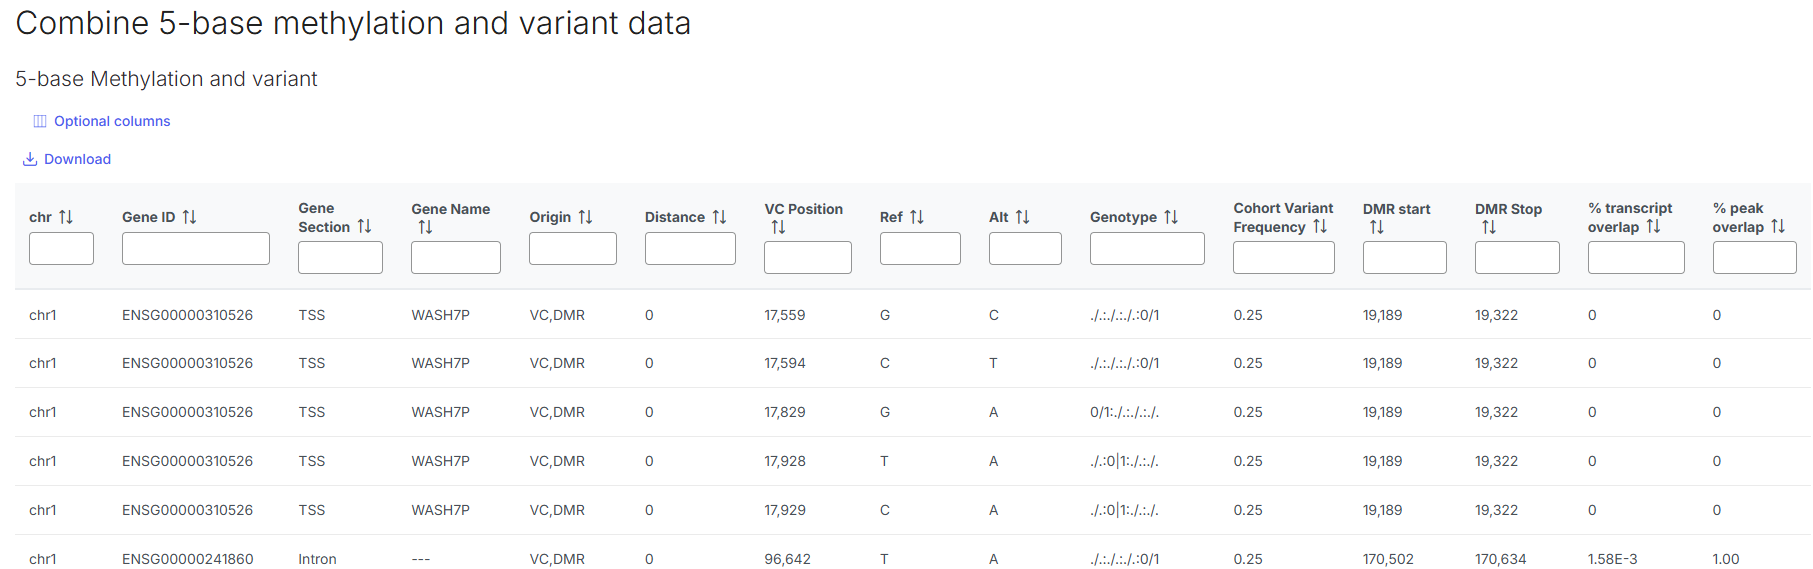The width and height of the screenshot is (1813, 569).
Task: Sort by Cohort Variant Frequency
Action: coord(1320,227)
